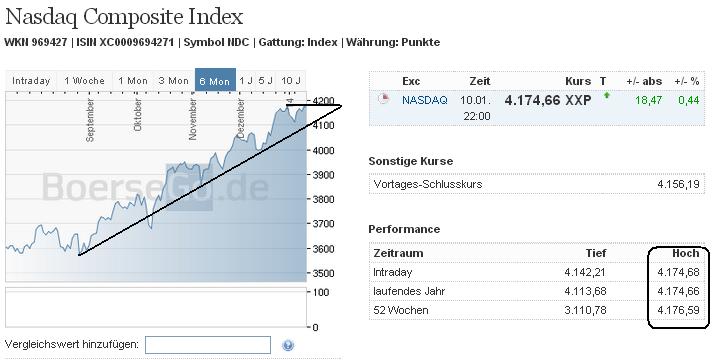Click the Dezember label on the chart
714x360 pixels.
tap(240, 118)
